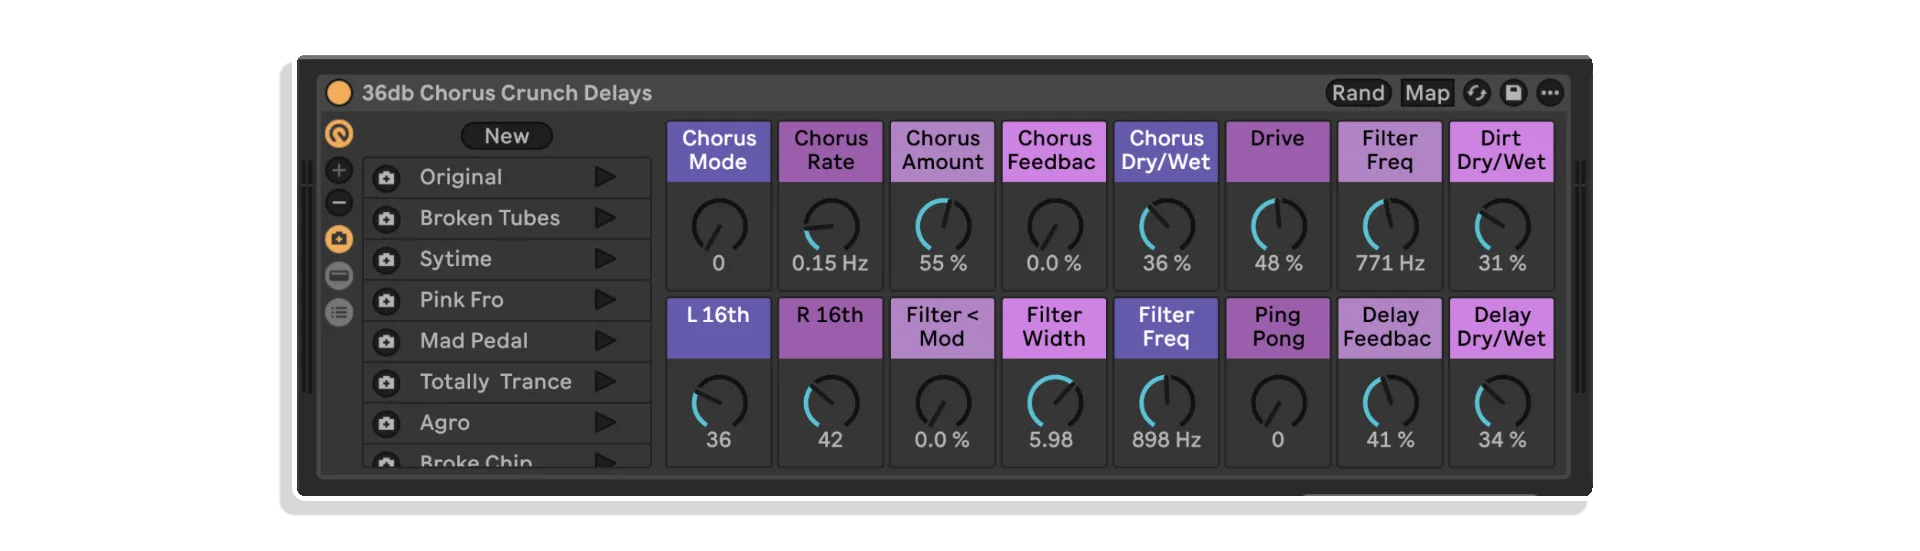Click the Delay Feedback macro knob
The width and height of the screenshot is (1920, 551).
1391,403
